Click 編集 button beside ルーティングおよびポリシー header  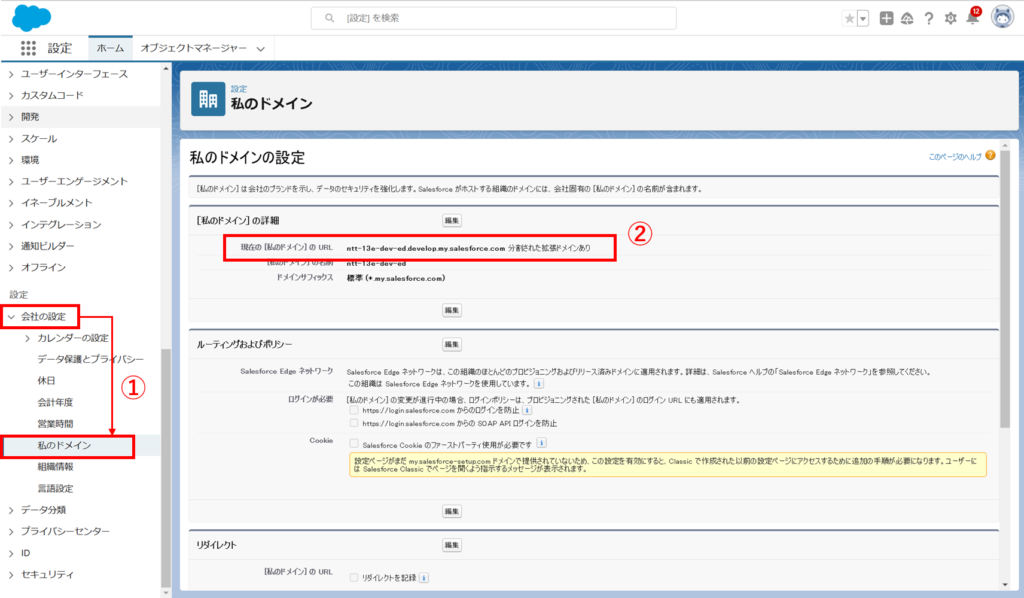pos(452,344)
